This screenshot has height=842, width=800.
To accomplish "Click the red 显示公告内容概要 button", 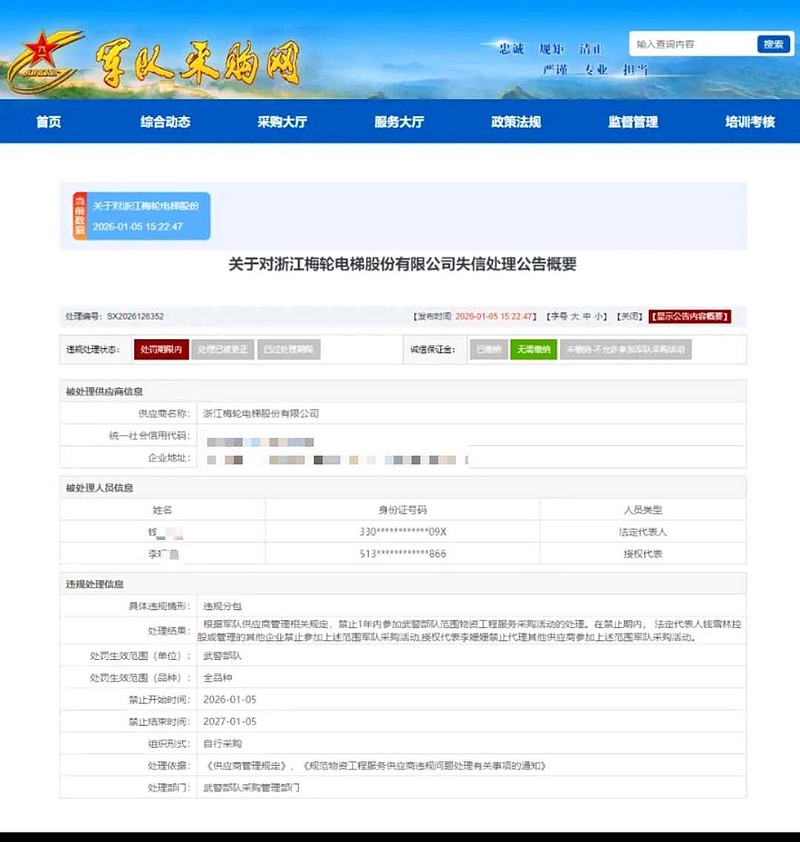I will [690, 316].
